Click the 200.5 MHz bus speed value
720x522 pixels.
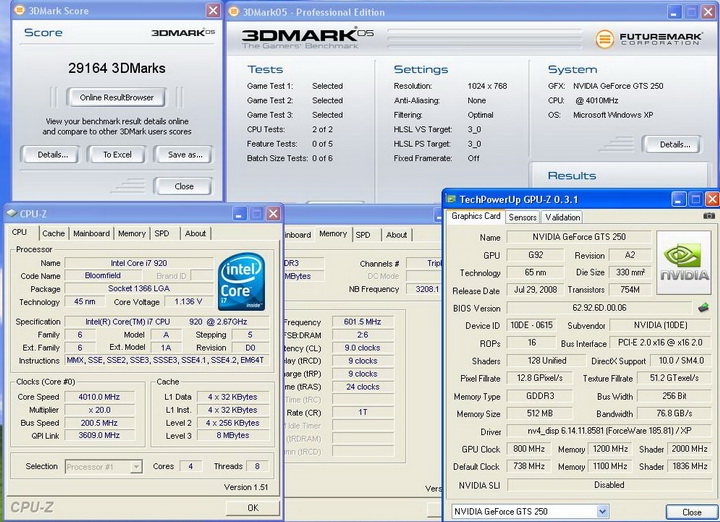coord(99,423)
